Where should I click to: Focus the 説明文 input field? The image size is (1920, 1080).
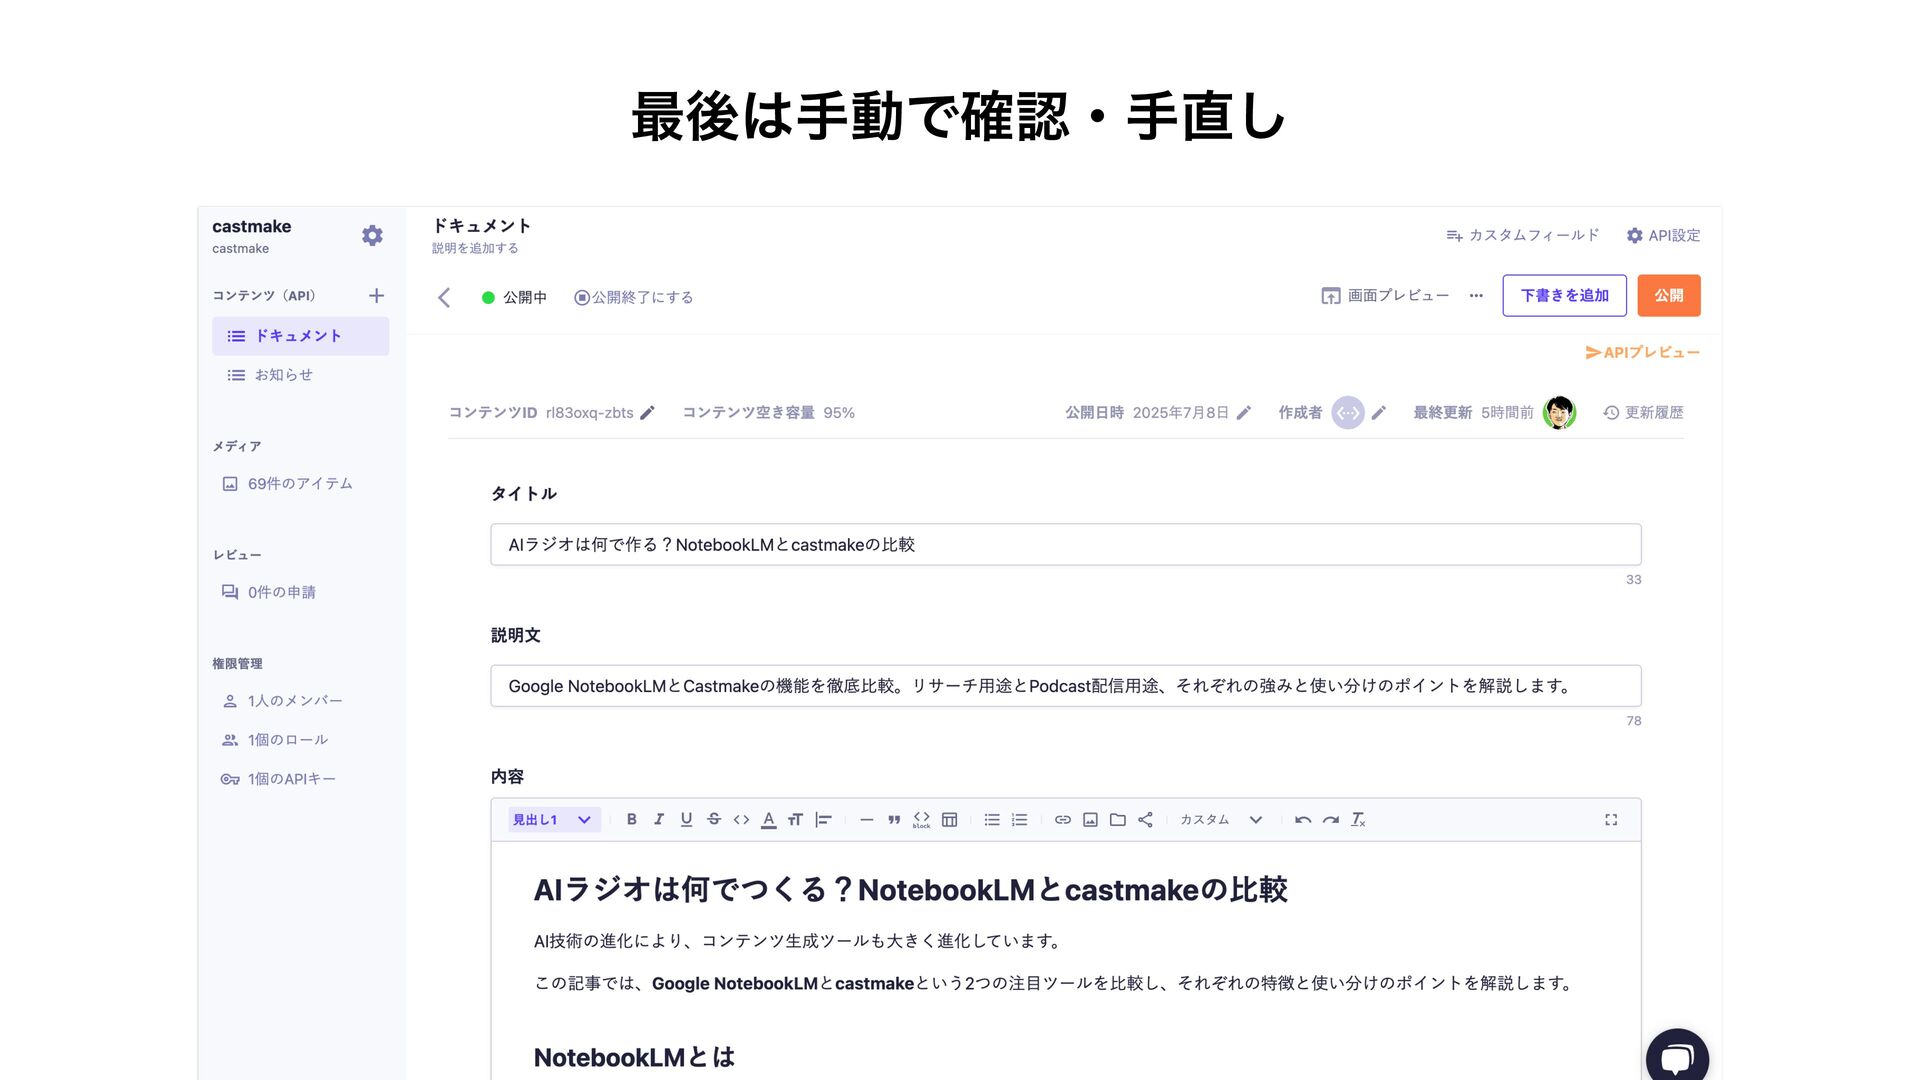tap(1065, 686)
